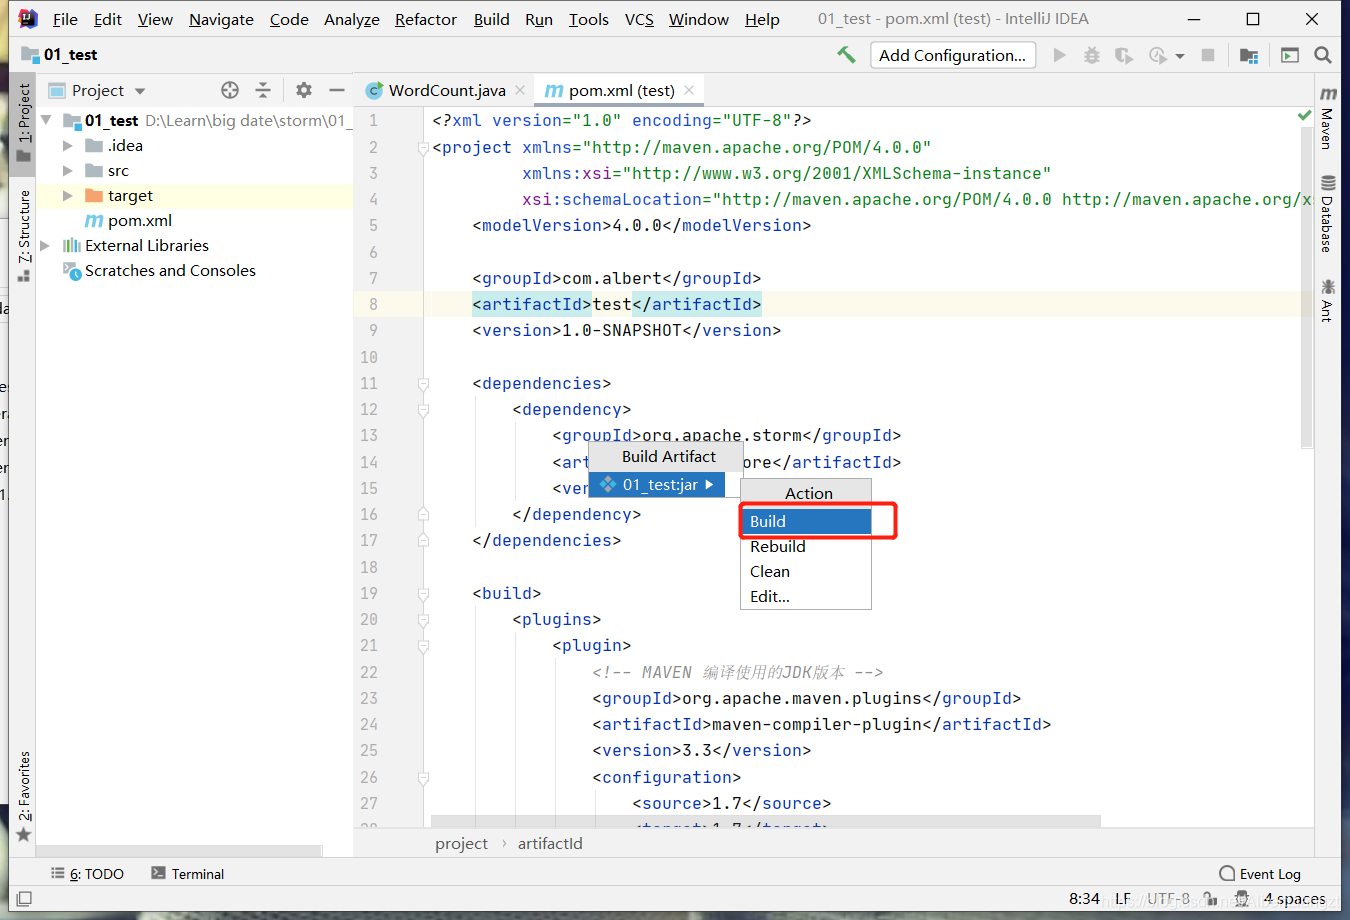This screenshot has height=920, width=1350.
Task: Open the Navigate menu
Action: point(221,19)
